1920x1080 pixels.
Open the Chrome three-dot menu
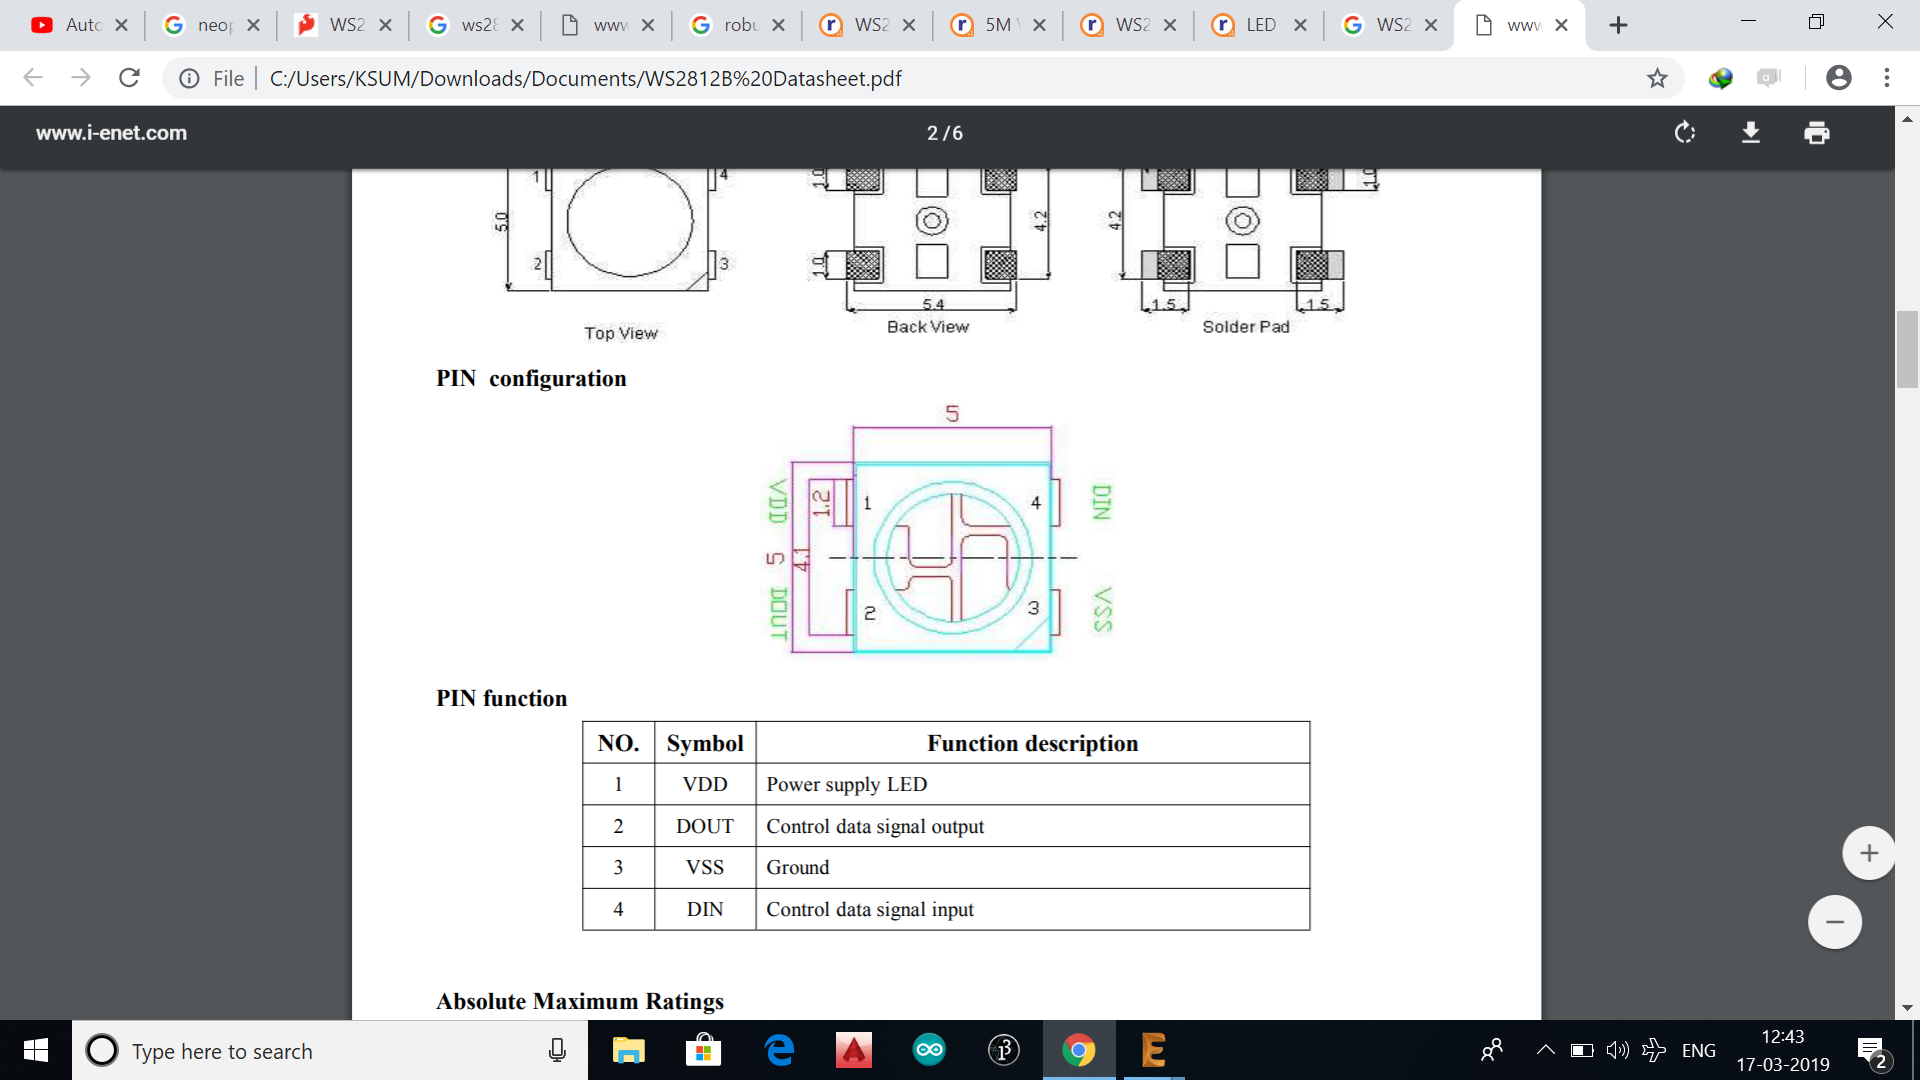[x=1887, y=78]
